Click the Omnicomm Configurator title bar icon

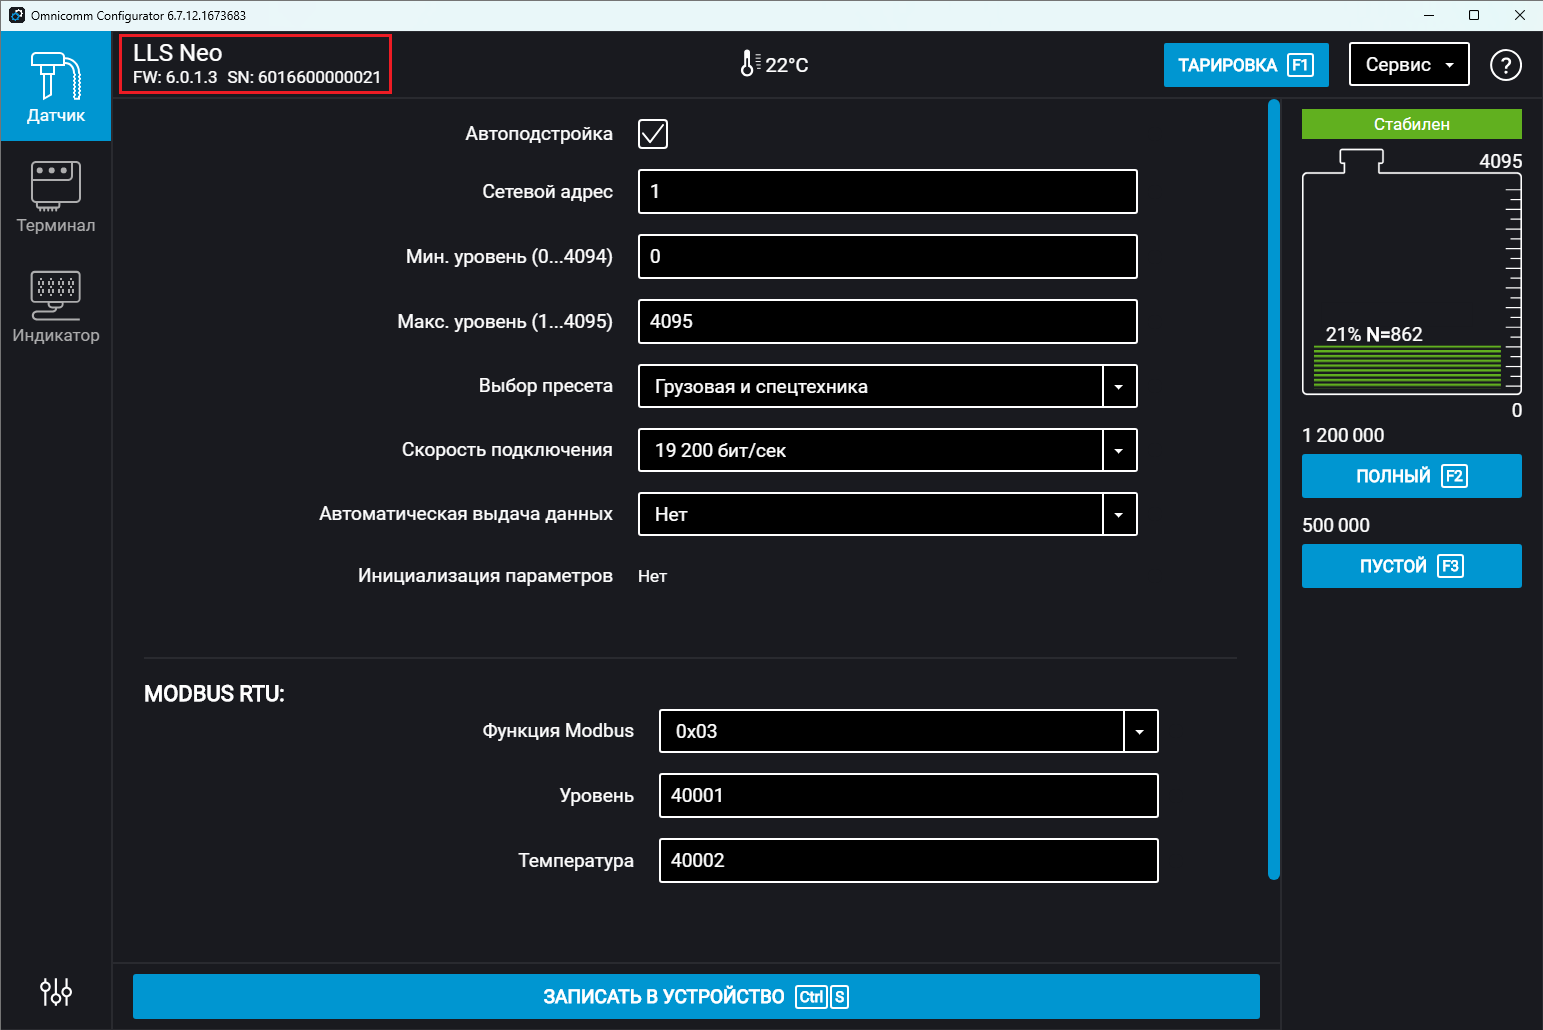[16, 15]
